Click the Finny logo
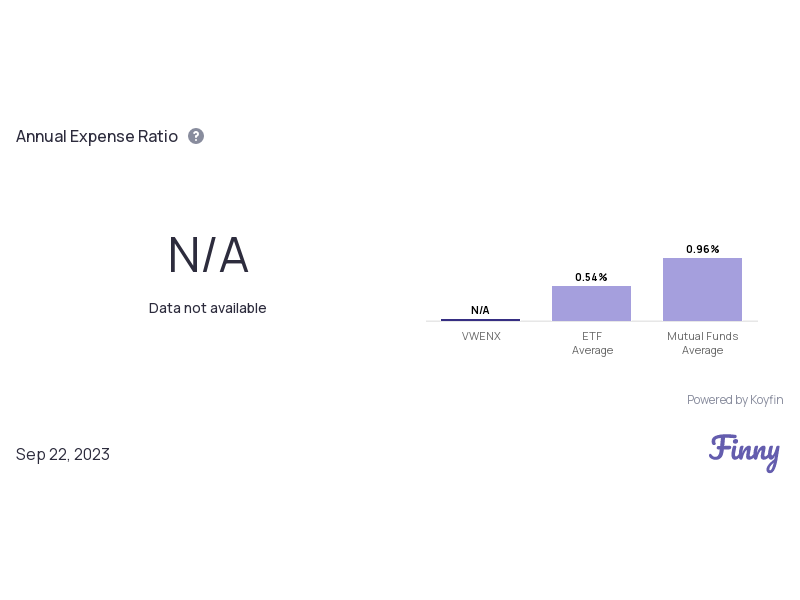The width and height of the screenshot is (800, 600). (744, 452)
